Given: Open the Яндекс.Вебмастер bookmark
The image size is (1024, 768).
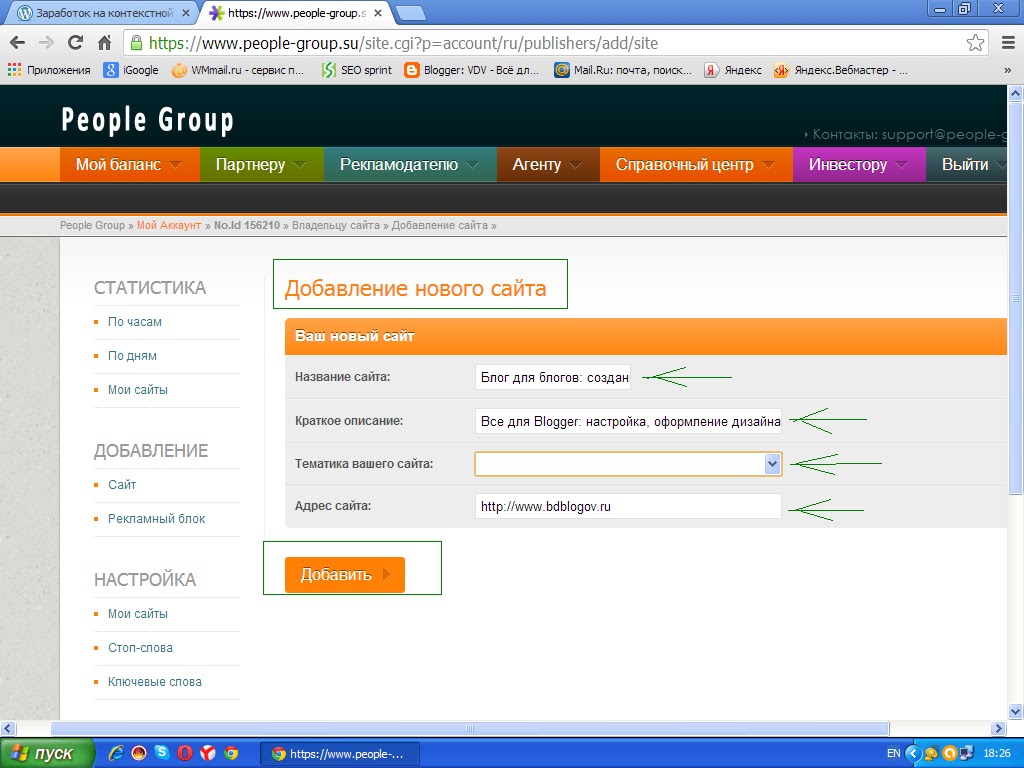Looking at the screenshot, I should (x=840, y=70).
